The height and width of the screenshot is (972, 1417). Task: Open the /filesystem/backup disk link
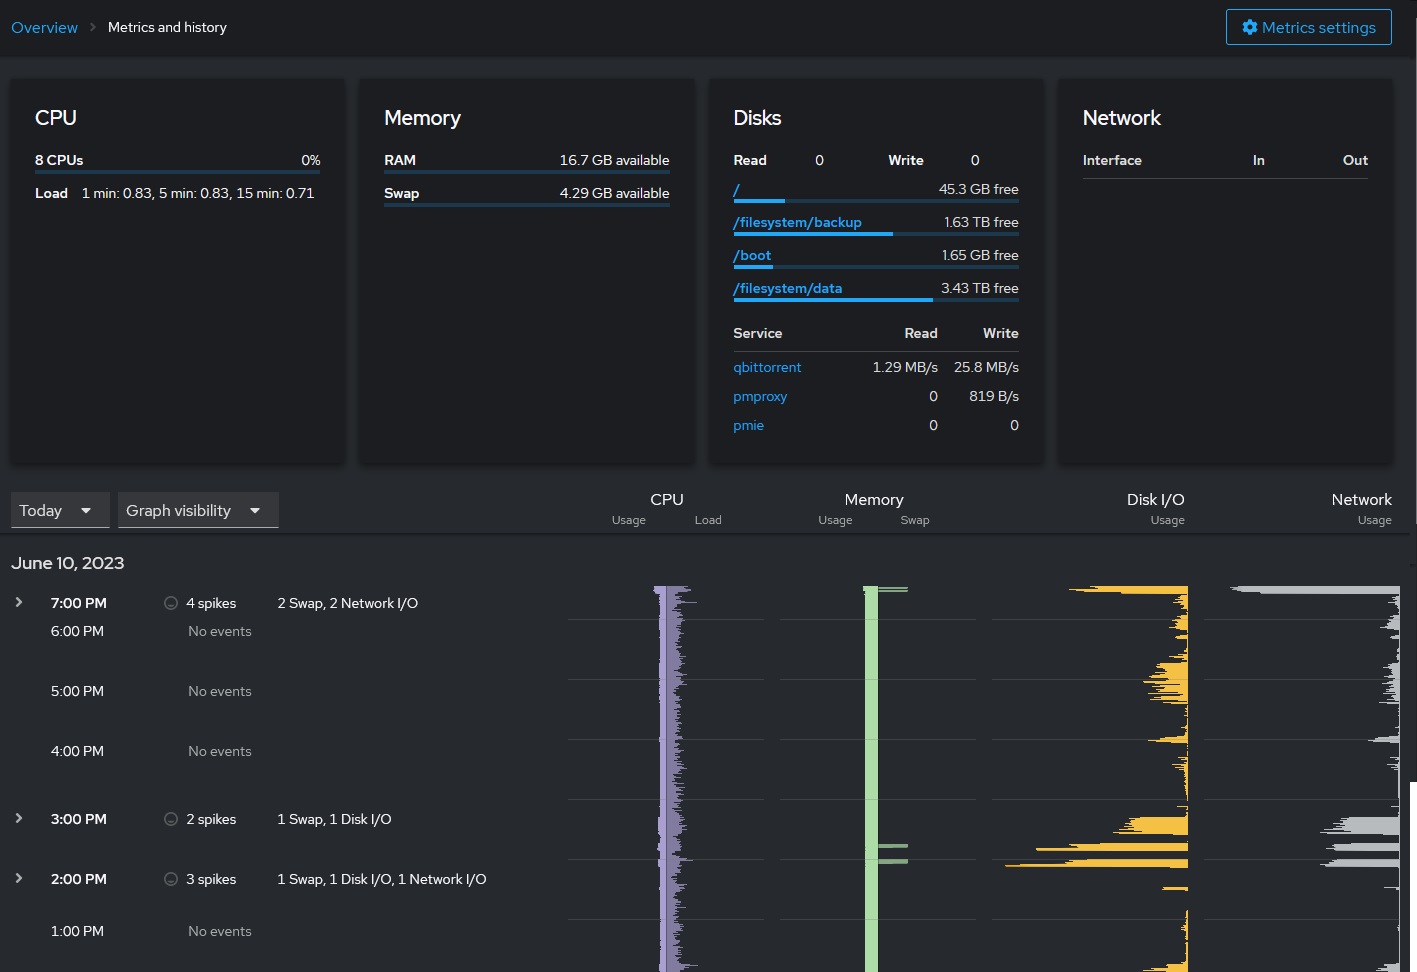pos(797,222)
